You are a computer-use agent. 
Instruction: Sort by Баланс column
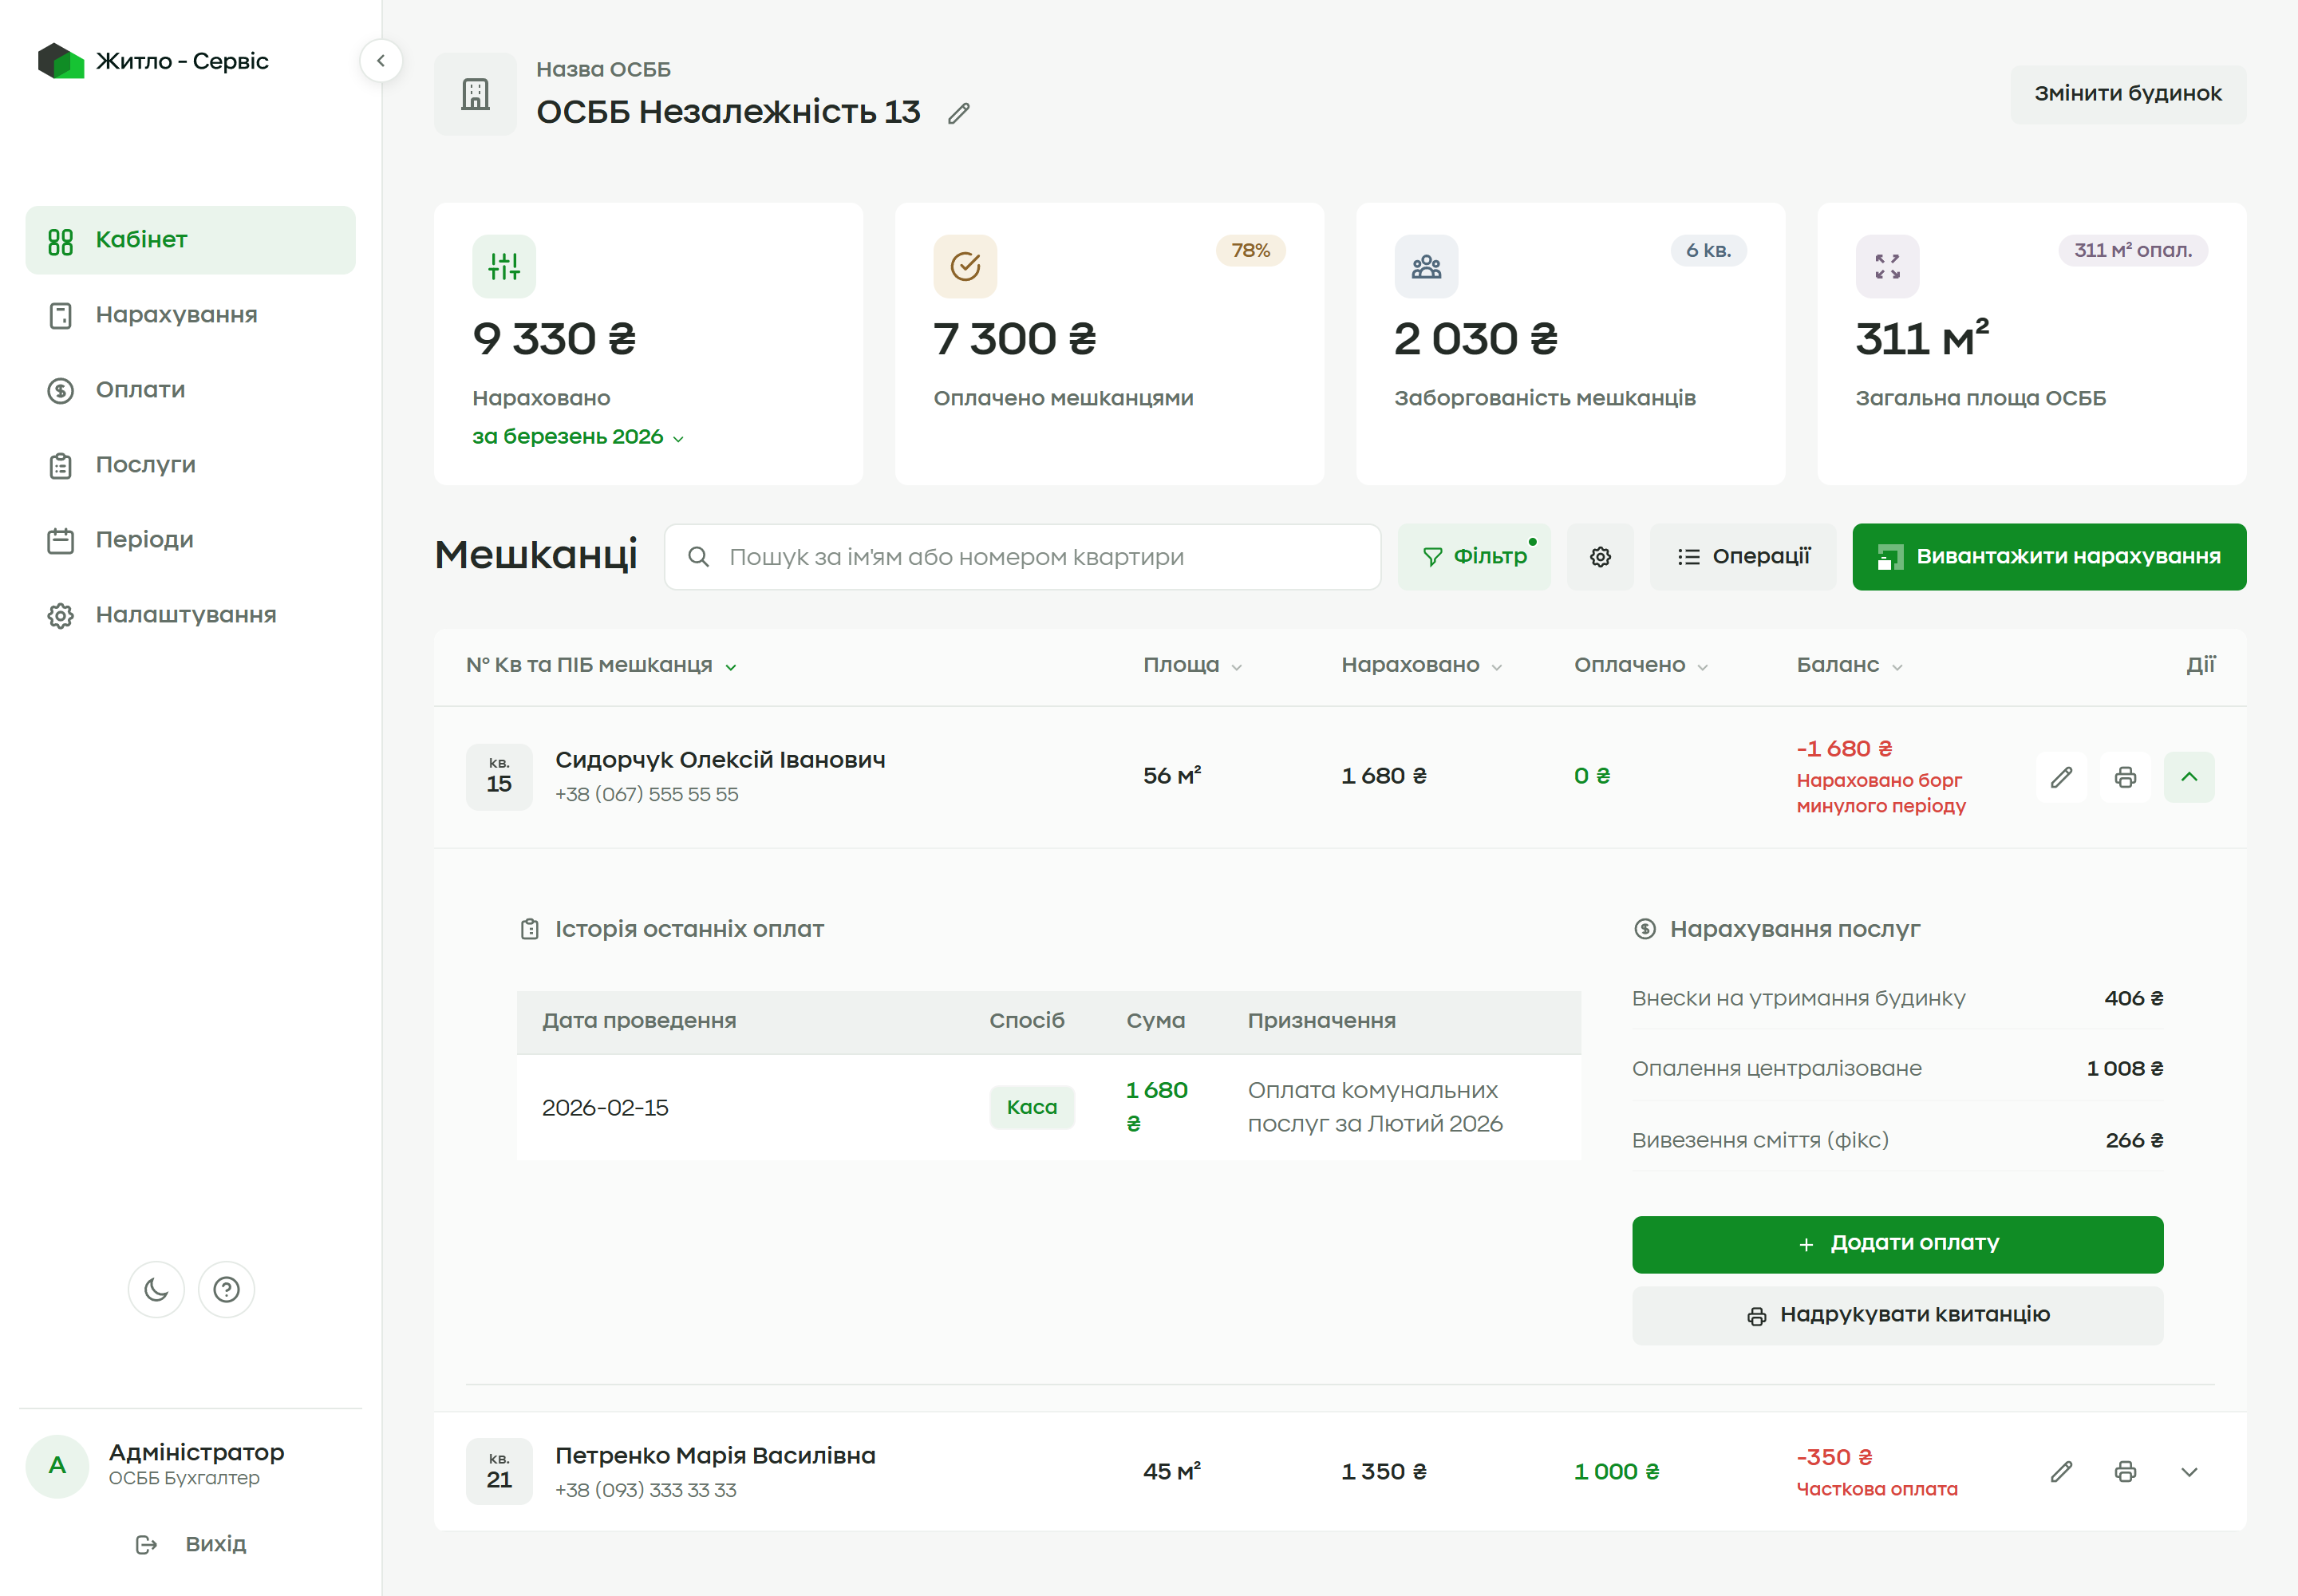coord(1849,665)
